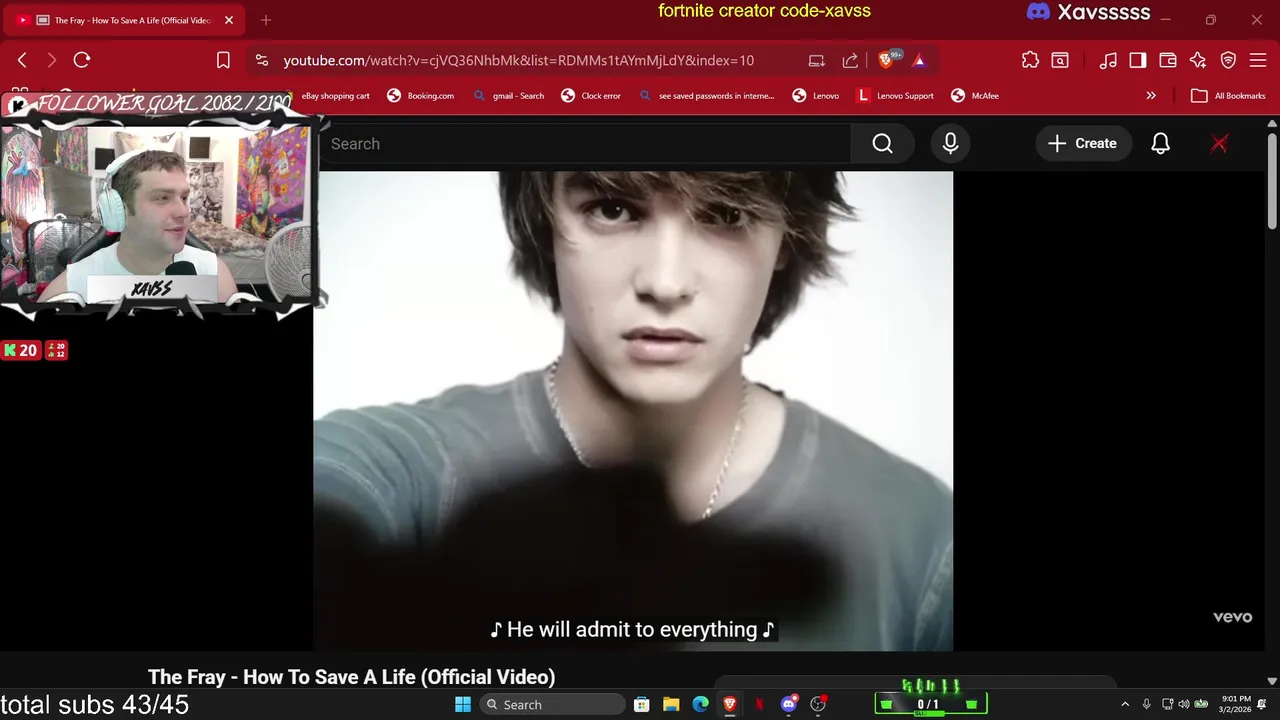The height and width of the screenshot is (720, 1280).
Task: Click the YouTube Search field
Action: pyautogui.click(x=585, y=144)
